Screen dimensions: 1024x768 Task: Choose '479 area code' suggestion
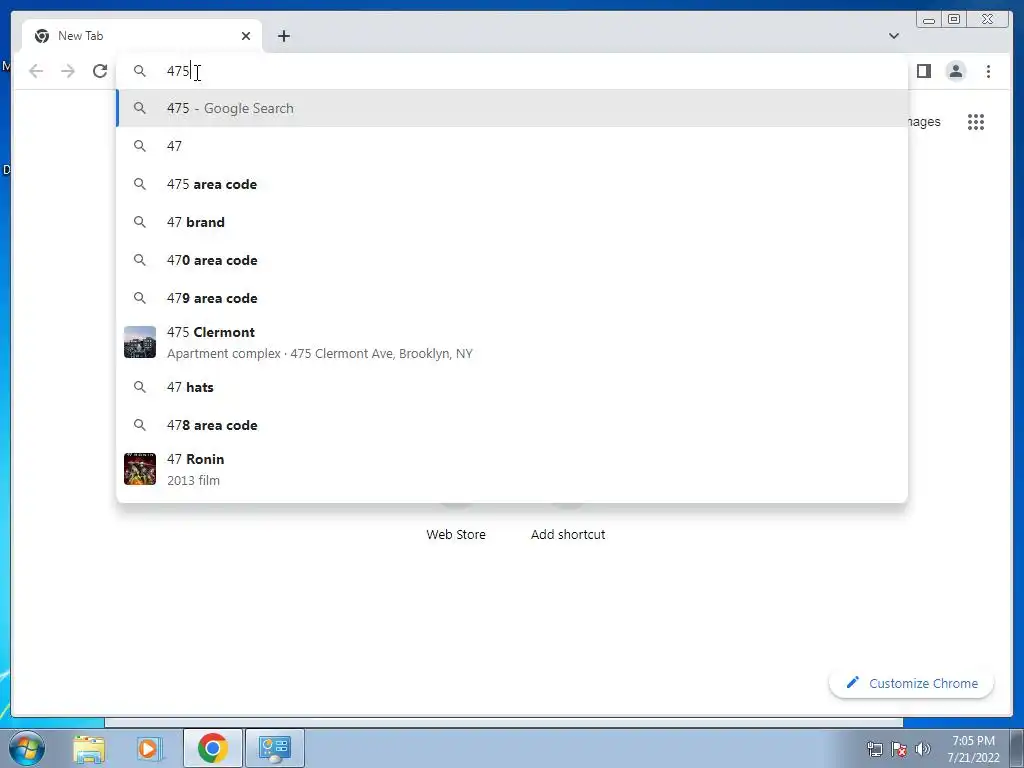click(513, 298)
